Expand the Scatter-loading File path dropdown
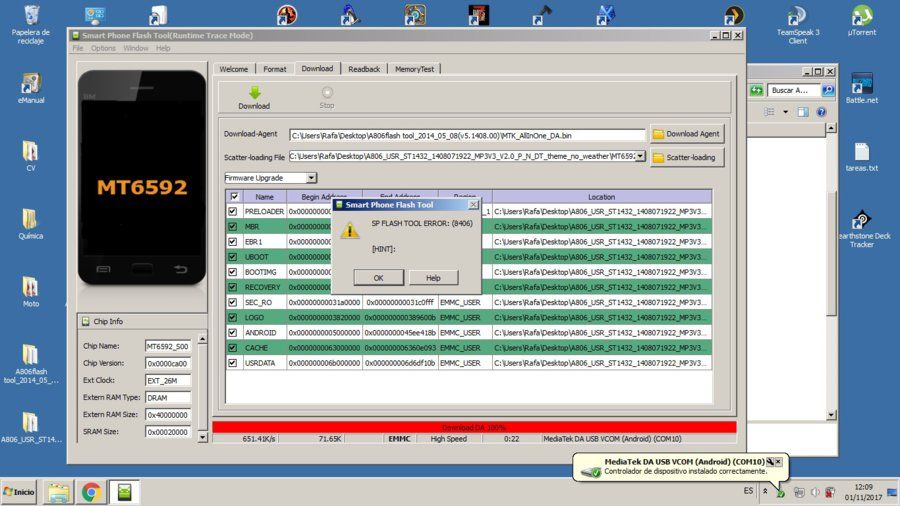 click(x=640, y=156)
